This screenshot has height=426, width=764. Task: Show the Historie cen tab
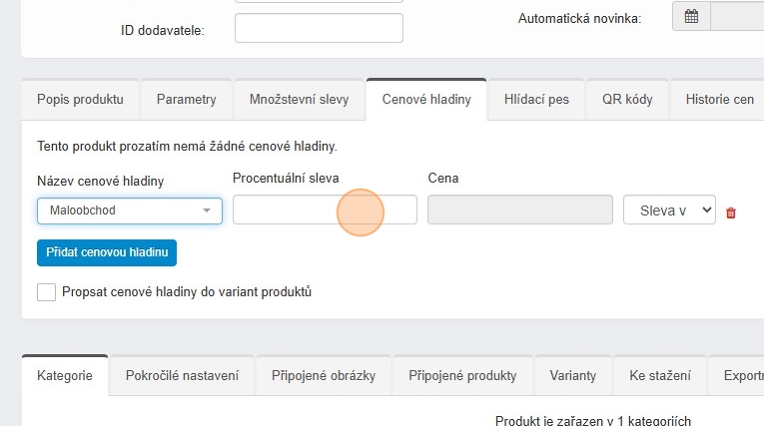tap(718, 100)
